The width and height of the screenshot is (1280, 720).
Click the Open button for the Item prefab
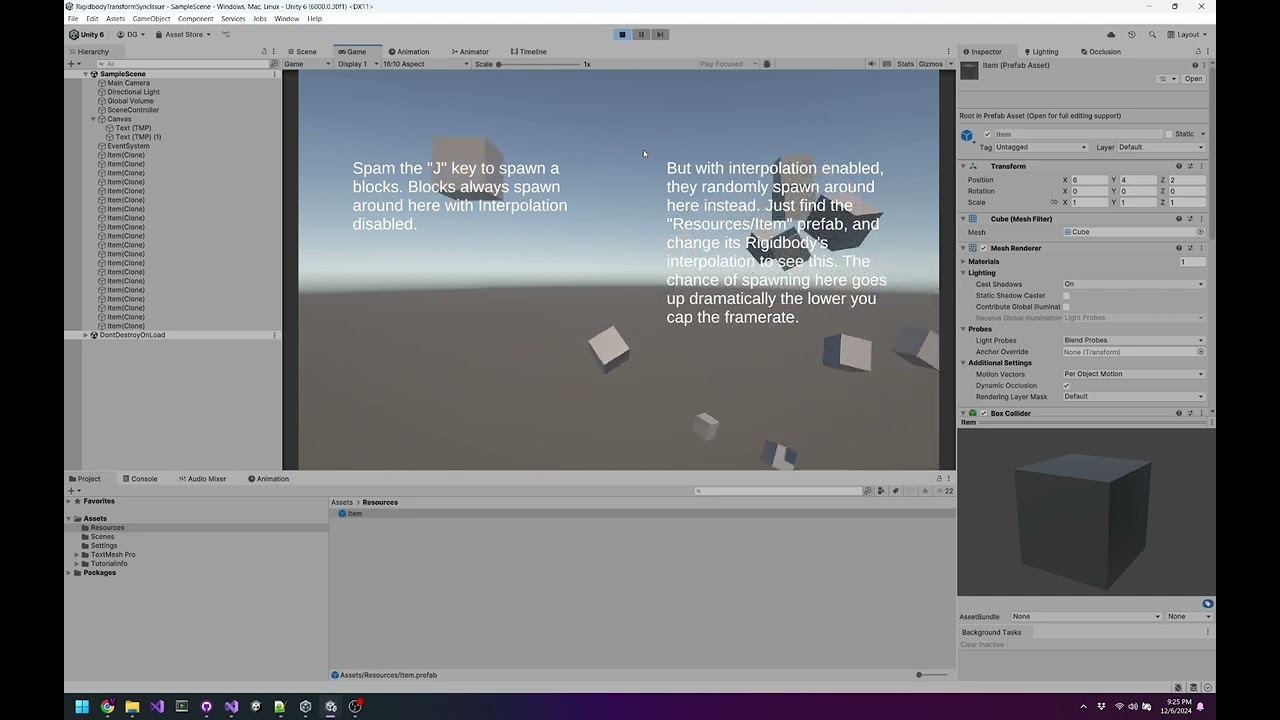[x=1193, y=78]
